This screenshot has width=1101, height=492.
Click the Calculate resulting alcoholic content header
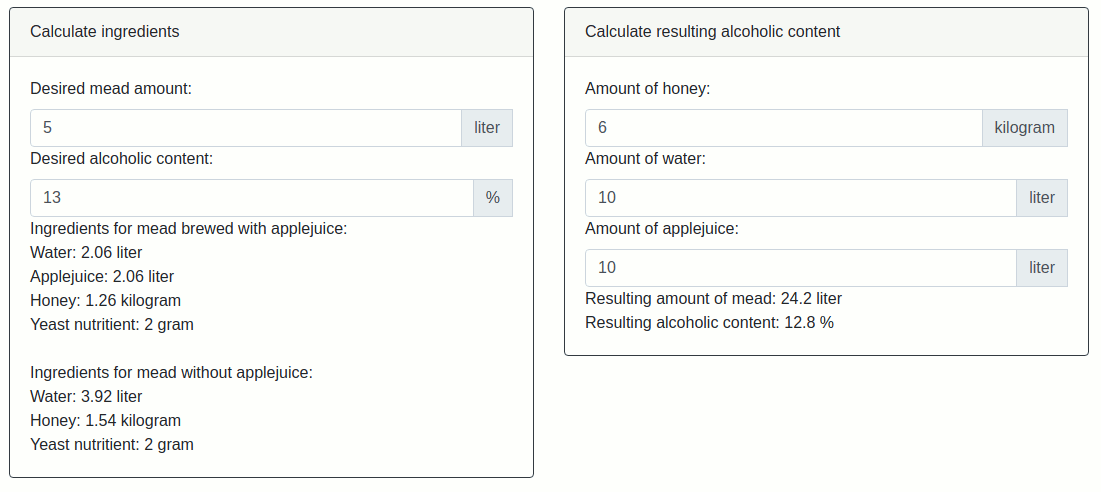[x=826, y=32]
